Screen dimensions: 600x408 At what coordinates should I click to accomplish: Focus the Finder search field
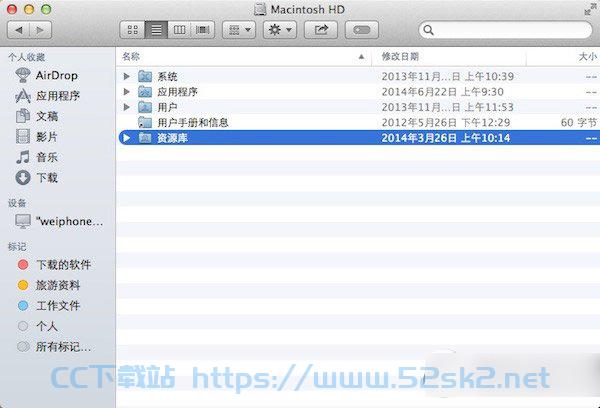pyautogui.click(x=505, y=30)
